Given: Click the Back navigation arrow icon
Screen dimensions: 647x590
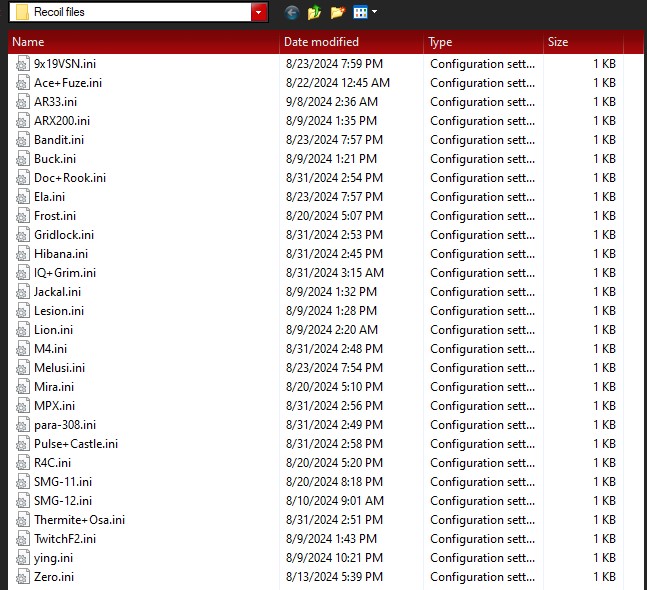Looking at the screenshot, I should (x=292, y=12).
